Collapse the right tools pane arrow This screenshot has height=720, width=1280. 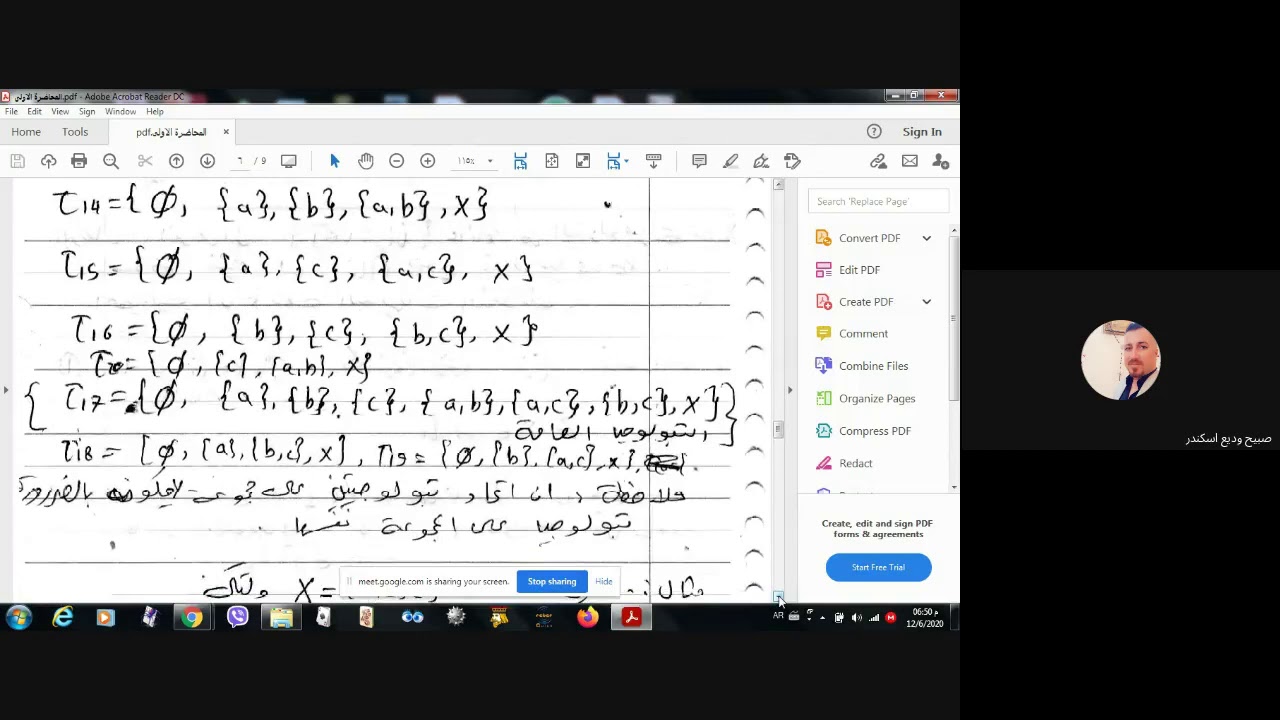(790, 390)
